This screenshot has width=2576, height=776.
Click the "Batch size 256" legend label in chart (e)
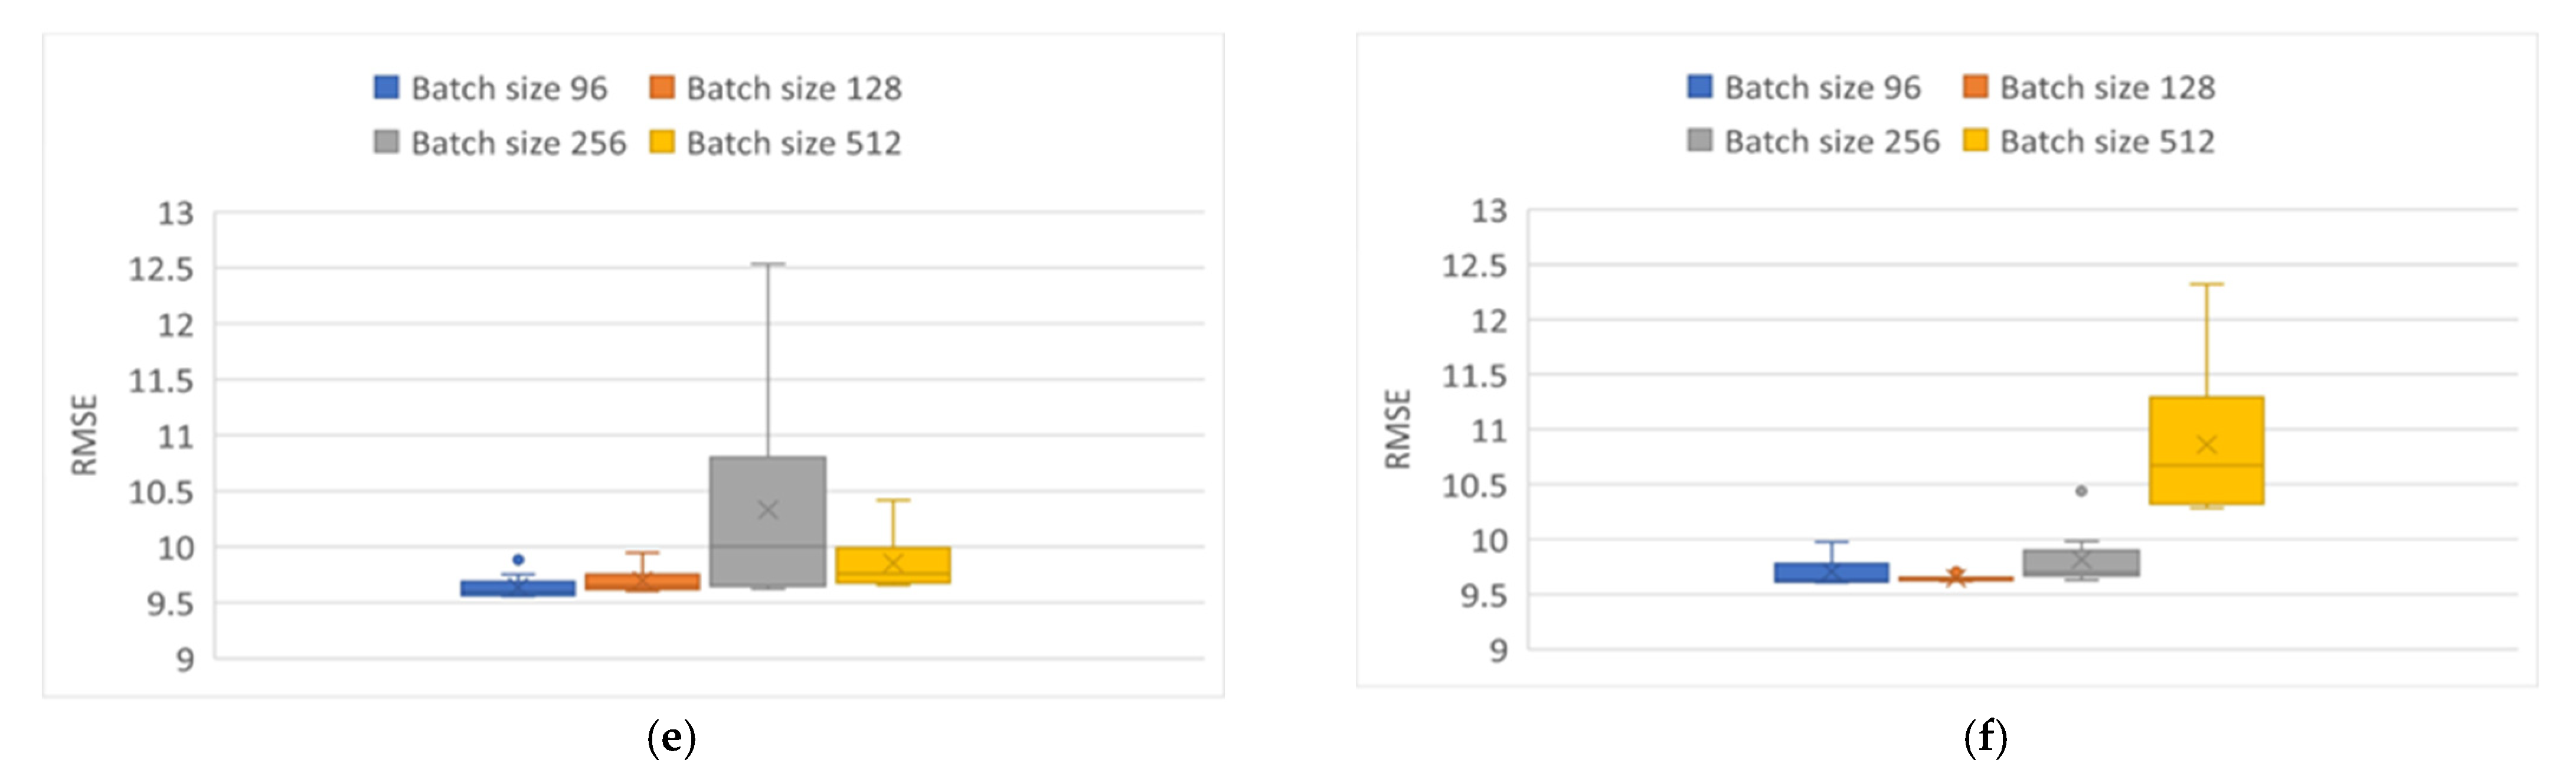tap(519, 143)
